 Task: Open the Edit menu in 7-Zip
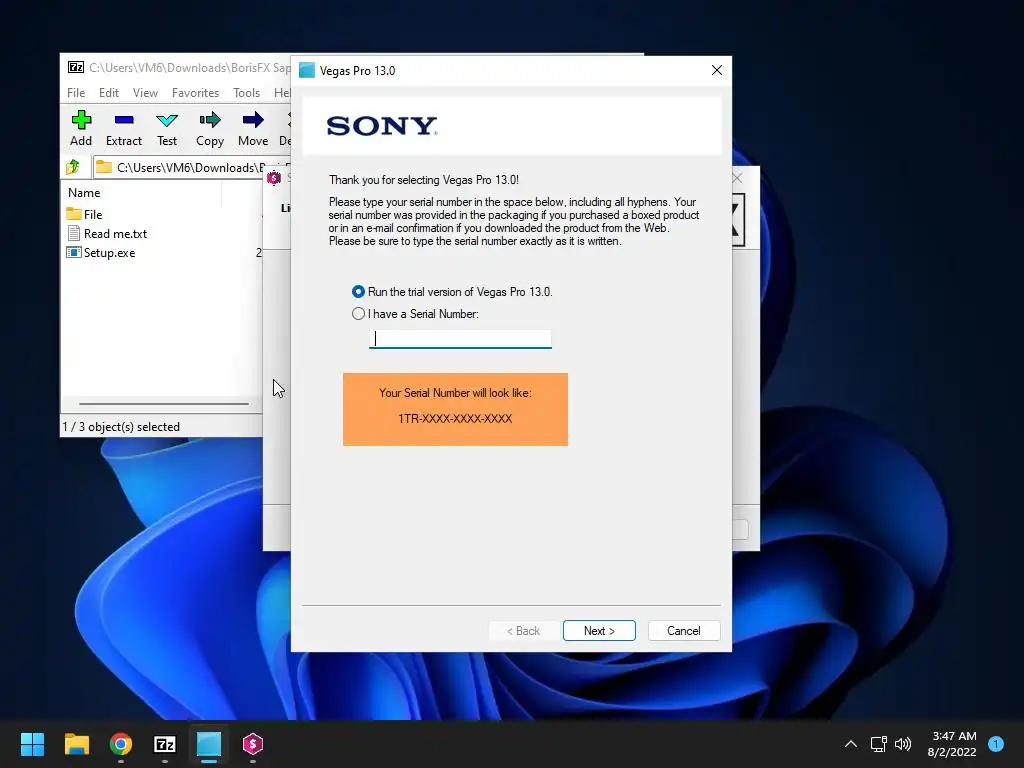[x=108, y=93]
